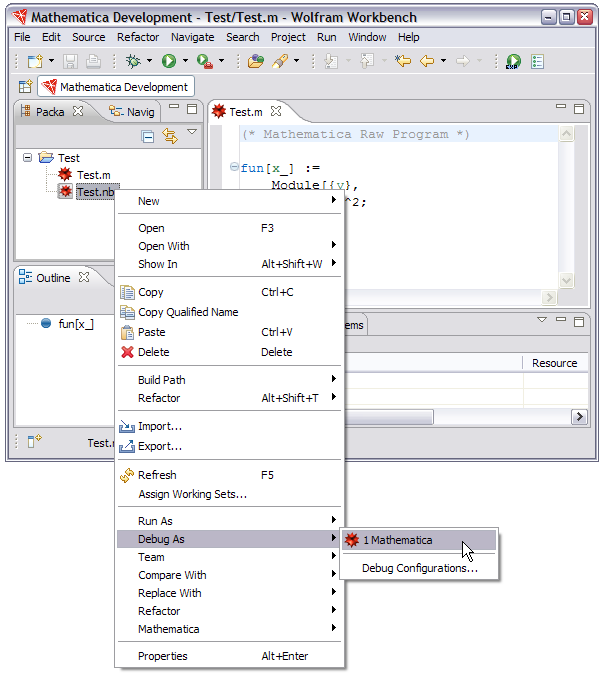Choose Debug Configurations... in submenu
The image size is (602, 675).
[419, 568]
